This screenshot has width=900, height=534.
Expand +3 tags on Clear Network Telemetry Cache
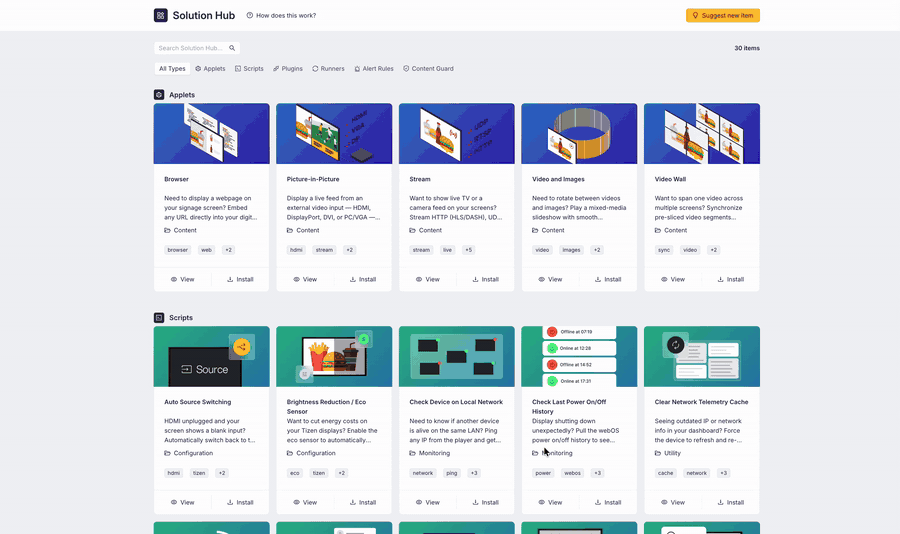tap(723, 473)
